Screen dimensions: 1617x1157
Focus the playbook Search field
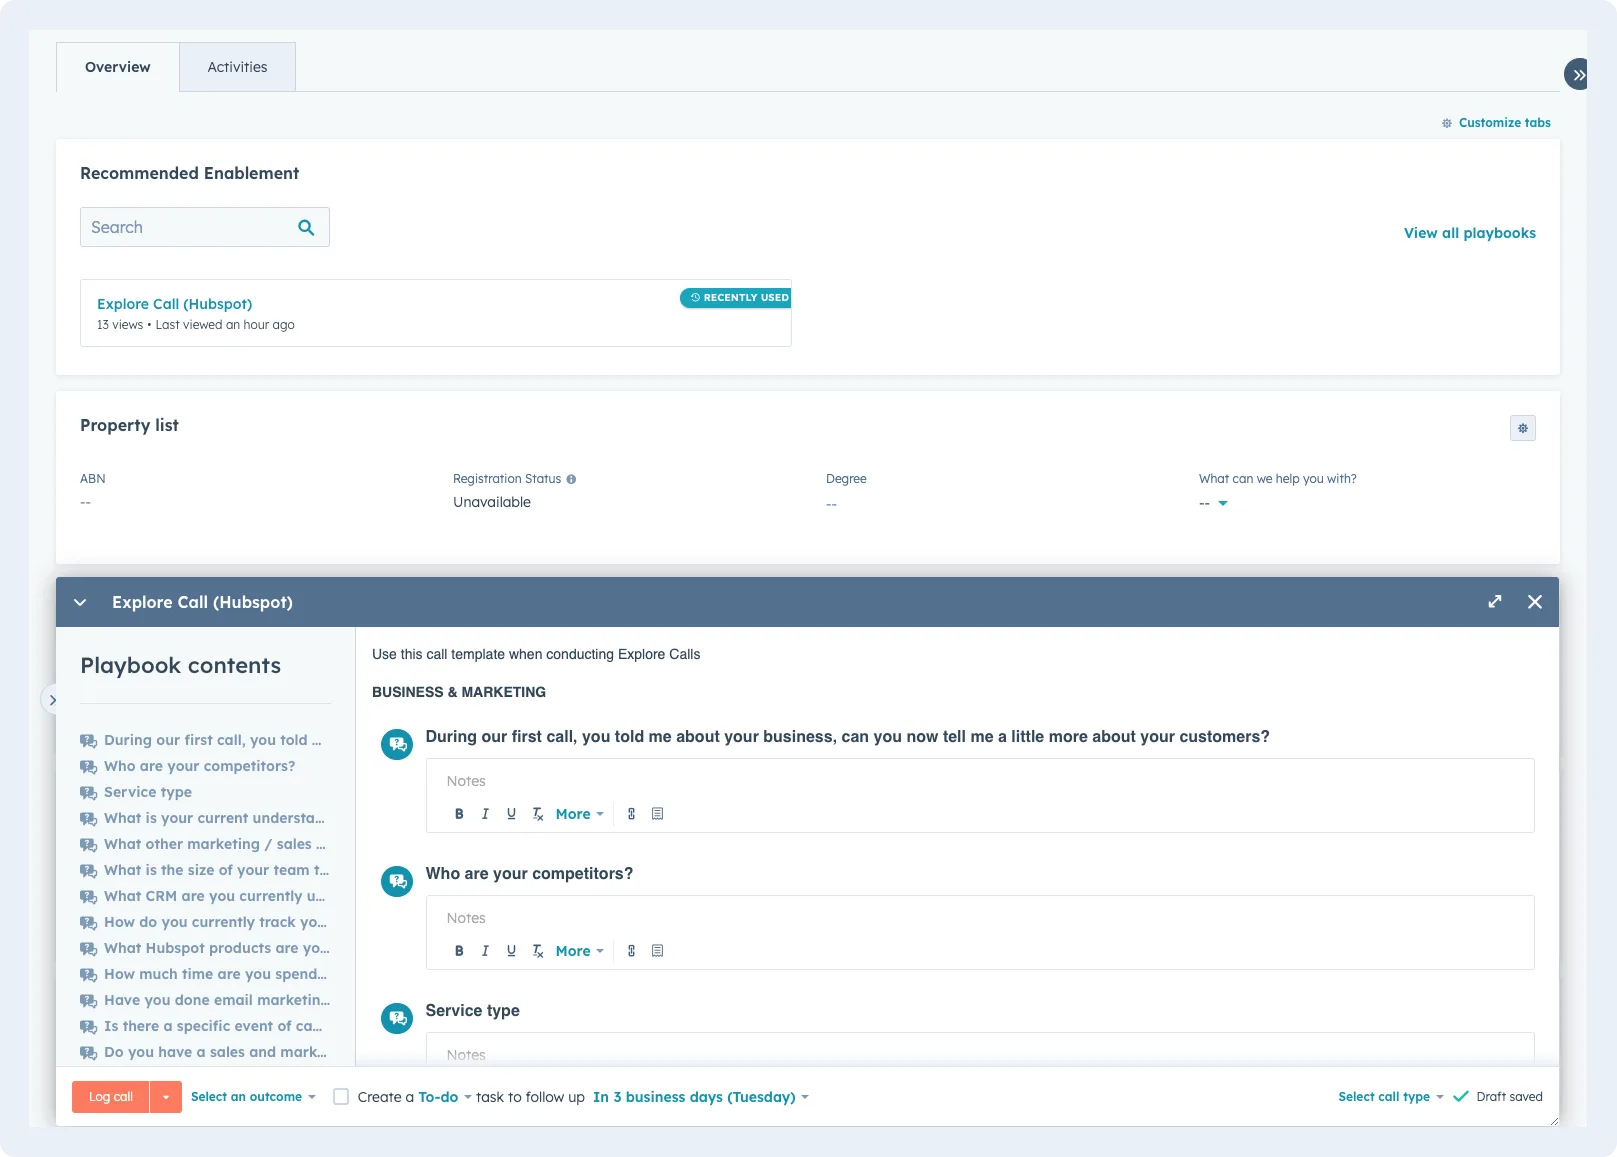pyautogui.click(x=205, y=227)
